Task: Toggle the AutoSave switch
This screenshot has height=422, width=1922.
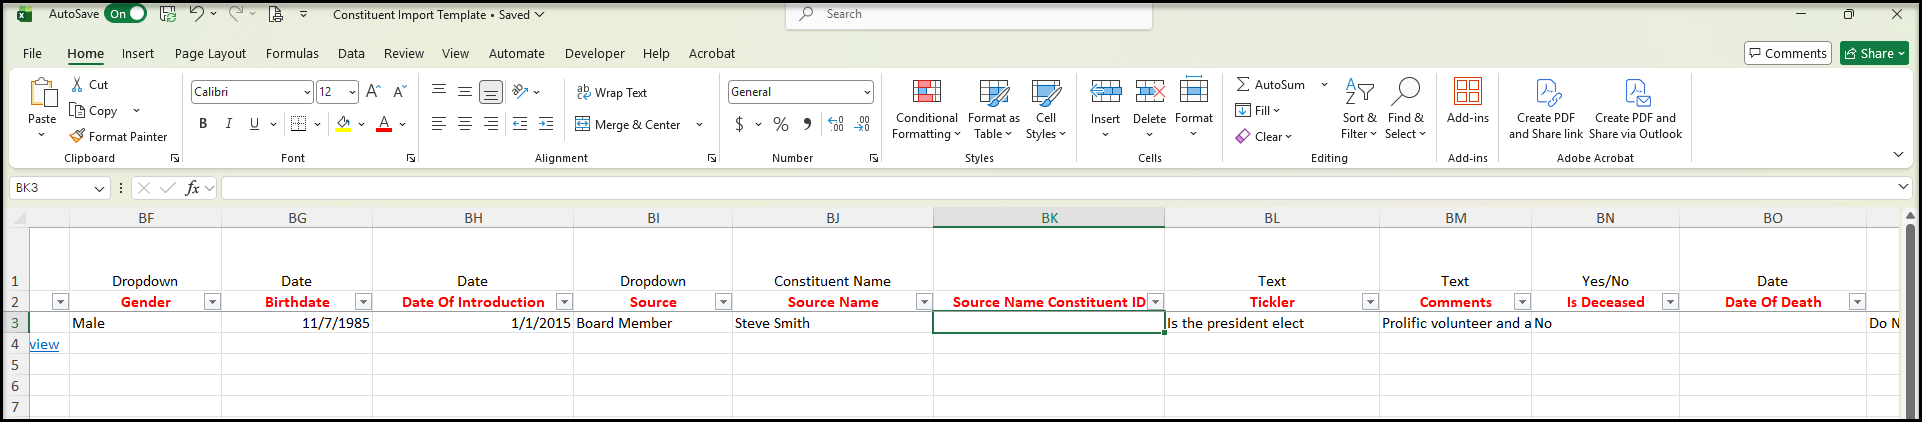Action: (126, 14)
